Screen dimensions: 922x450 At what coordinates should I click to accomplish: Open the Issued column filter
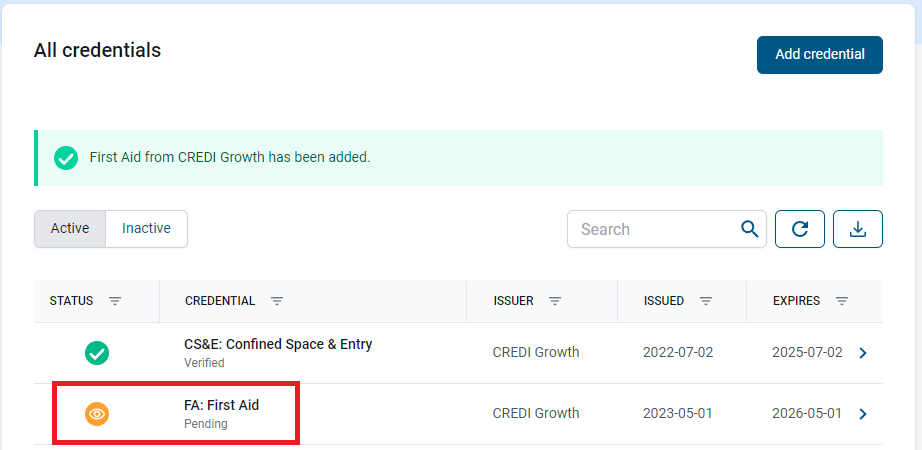click(x=706, y=301)
